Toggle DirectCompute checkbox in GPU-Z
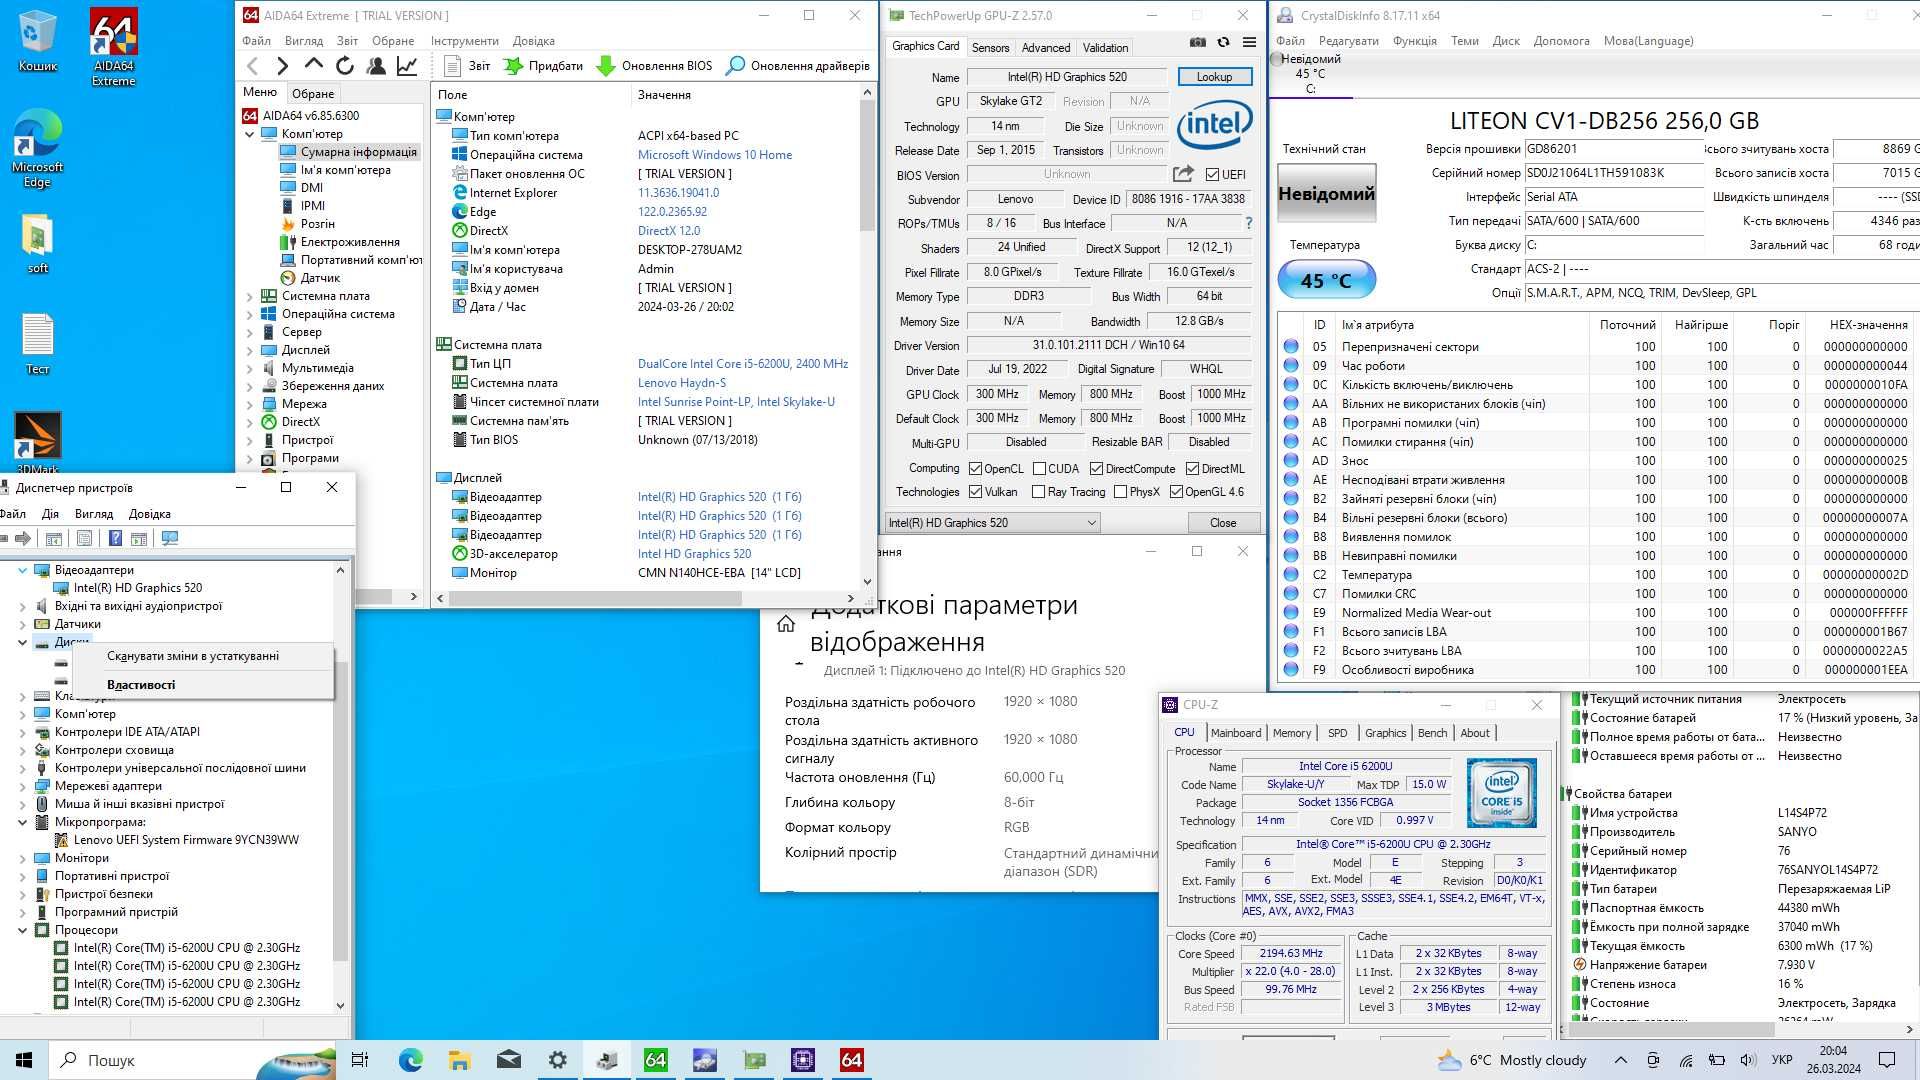 coord(1096,468)
